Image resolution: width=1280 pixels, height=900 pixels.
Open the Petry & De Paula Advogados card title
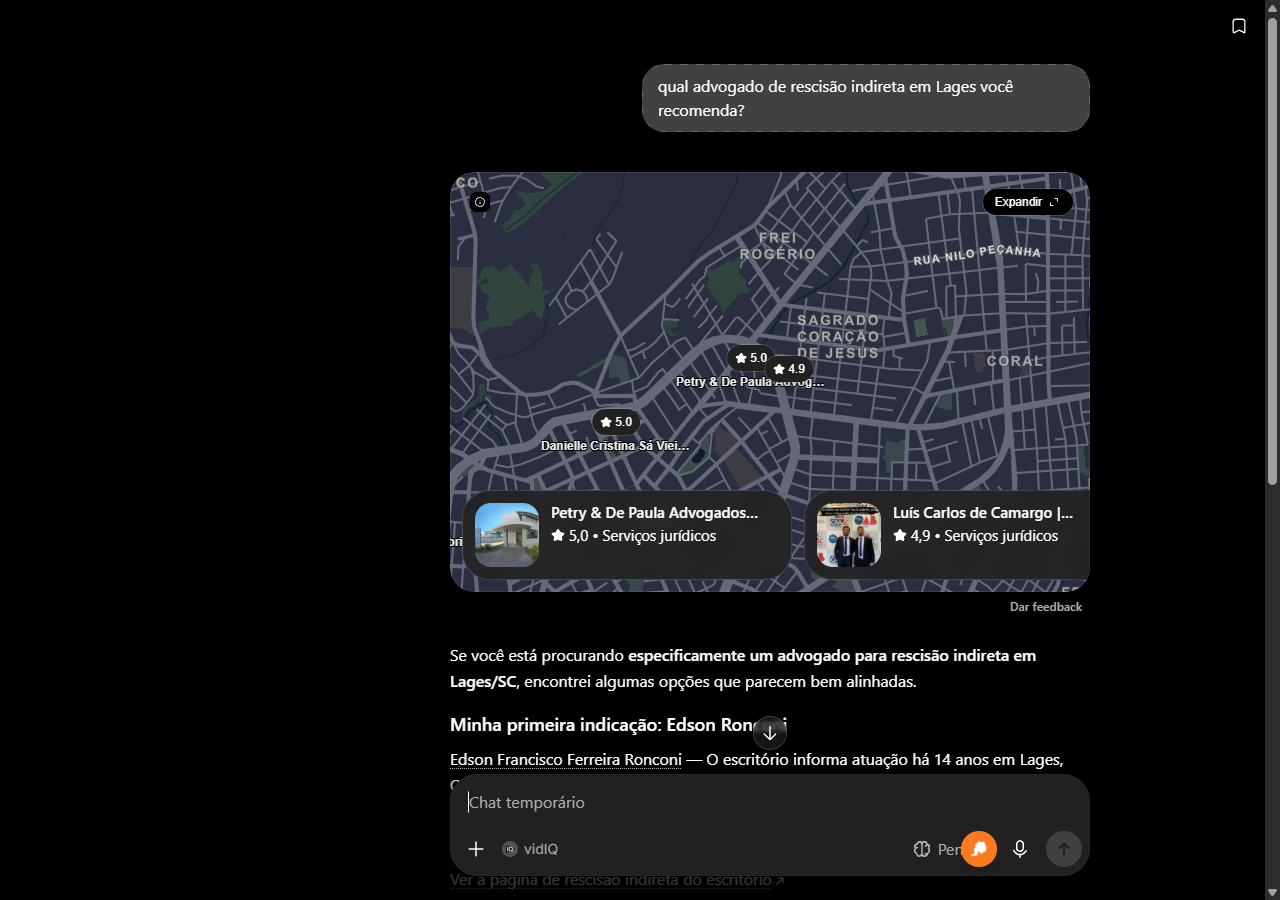pyautogui.click(x=654, y=513)
